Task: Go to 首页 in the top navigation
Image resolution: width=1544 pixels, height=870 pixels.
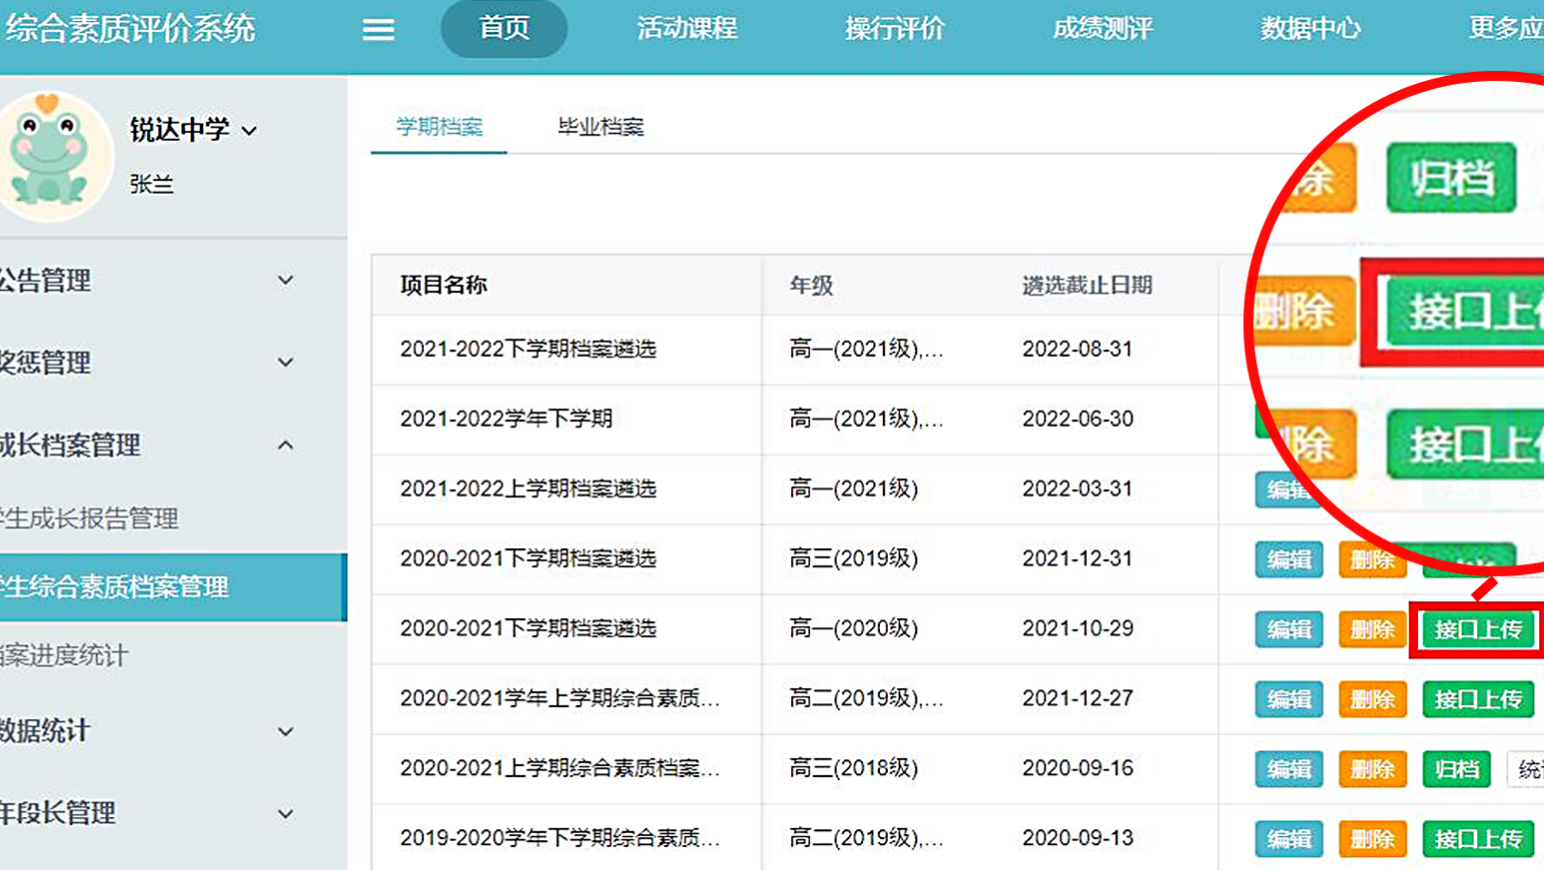Action: [x=504, y=28]
